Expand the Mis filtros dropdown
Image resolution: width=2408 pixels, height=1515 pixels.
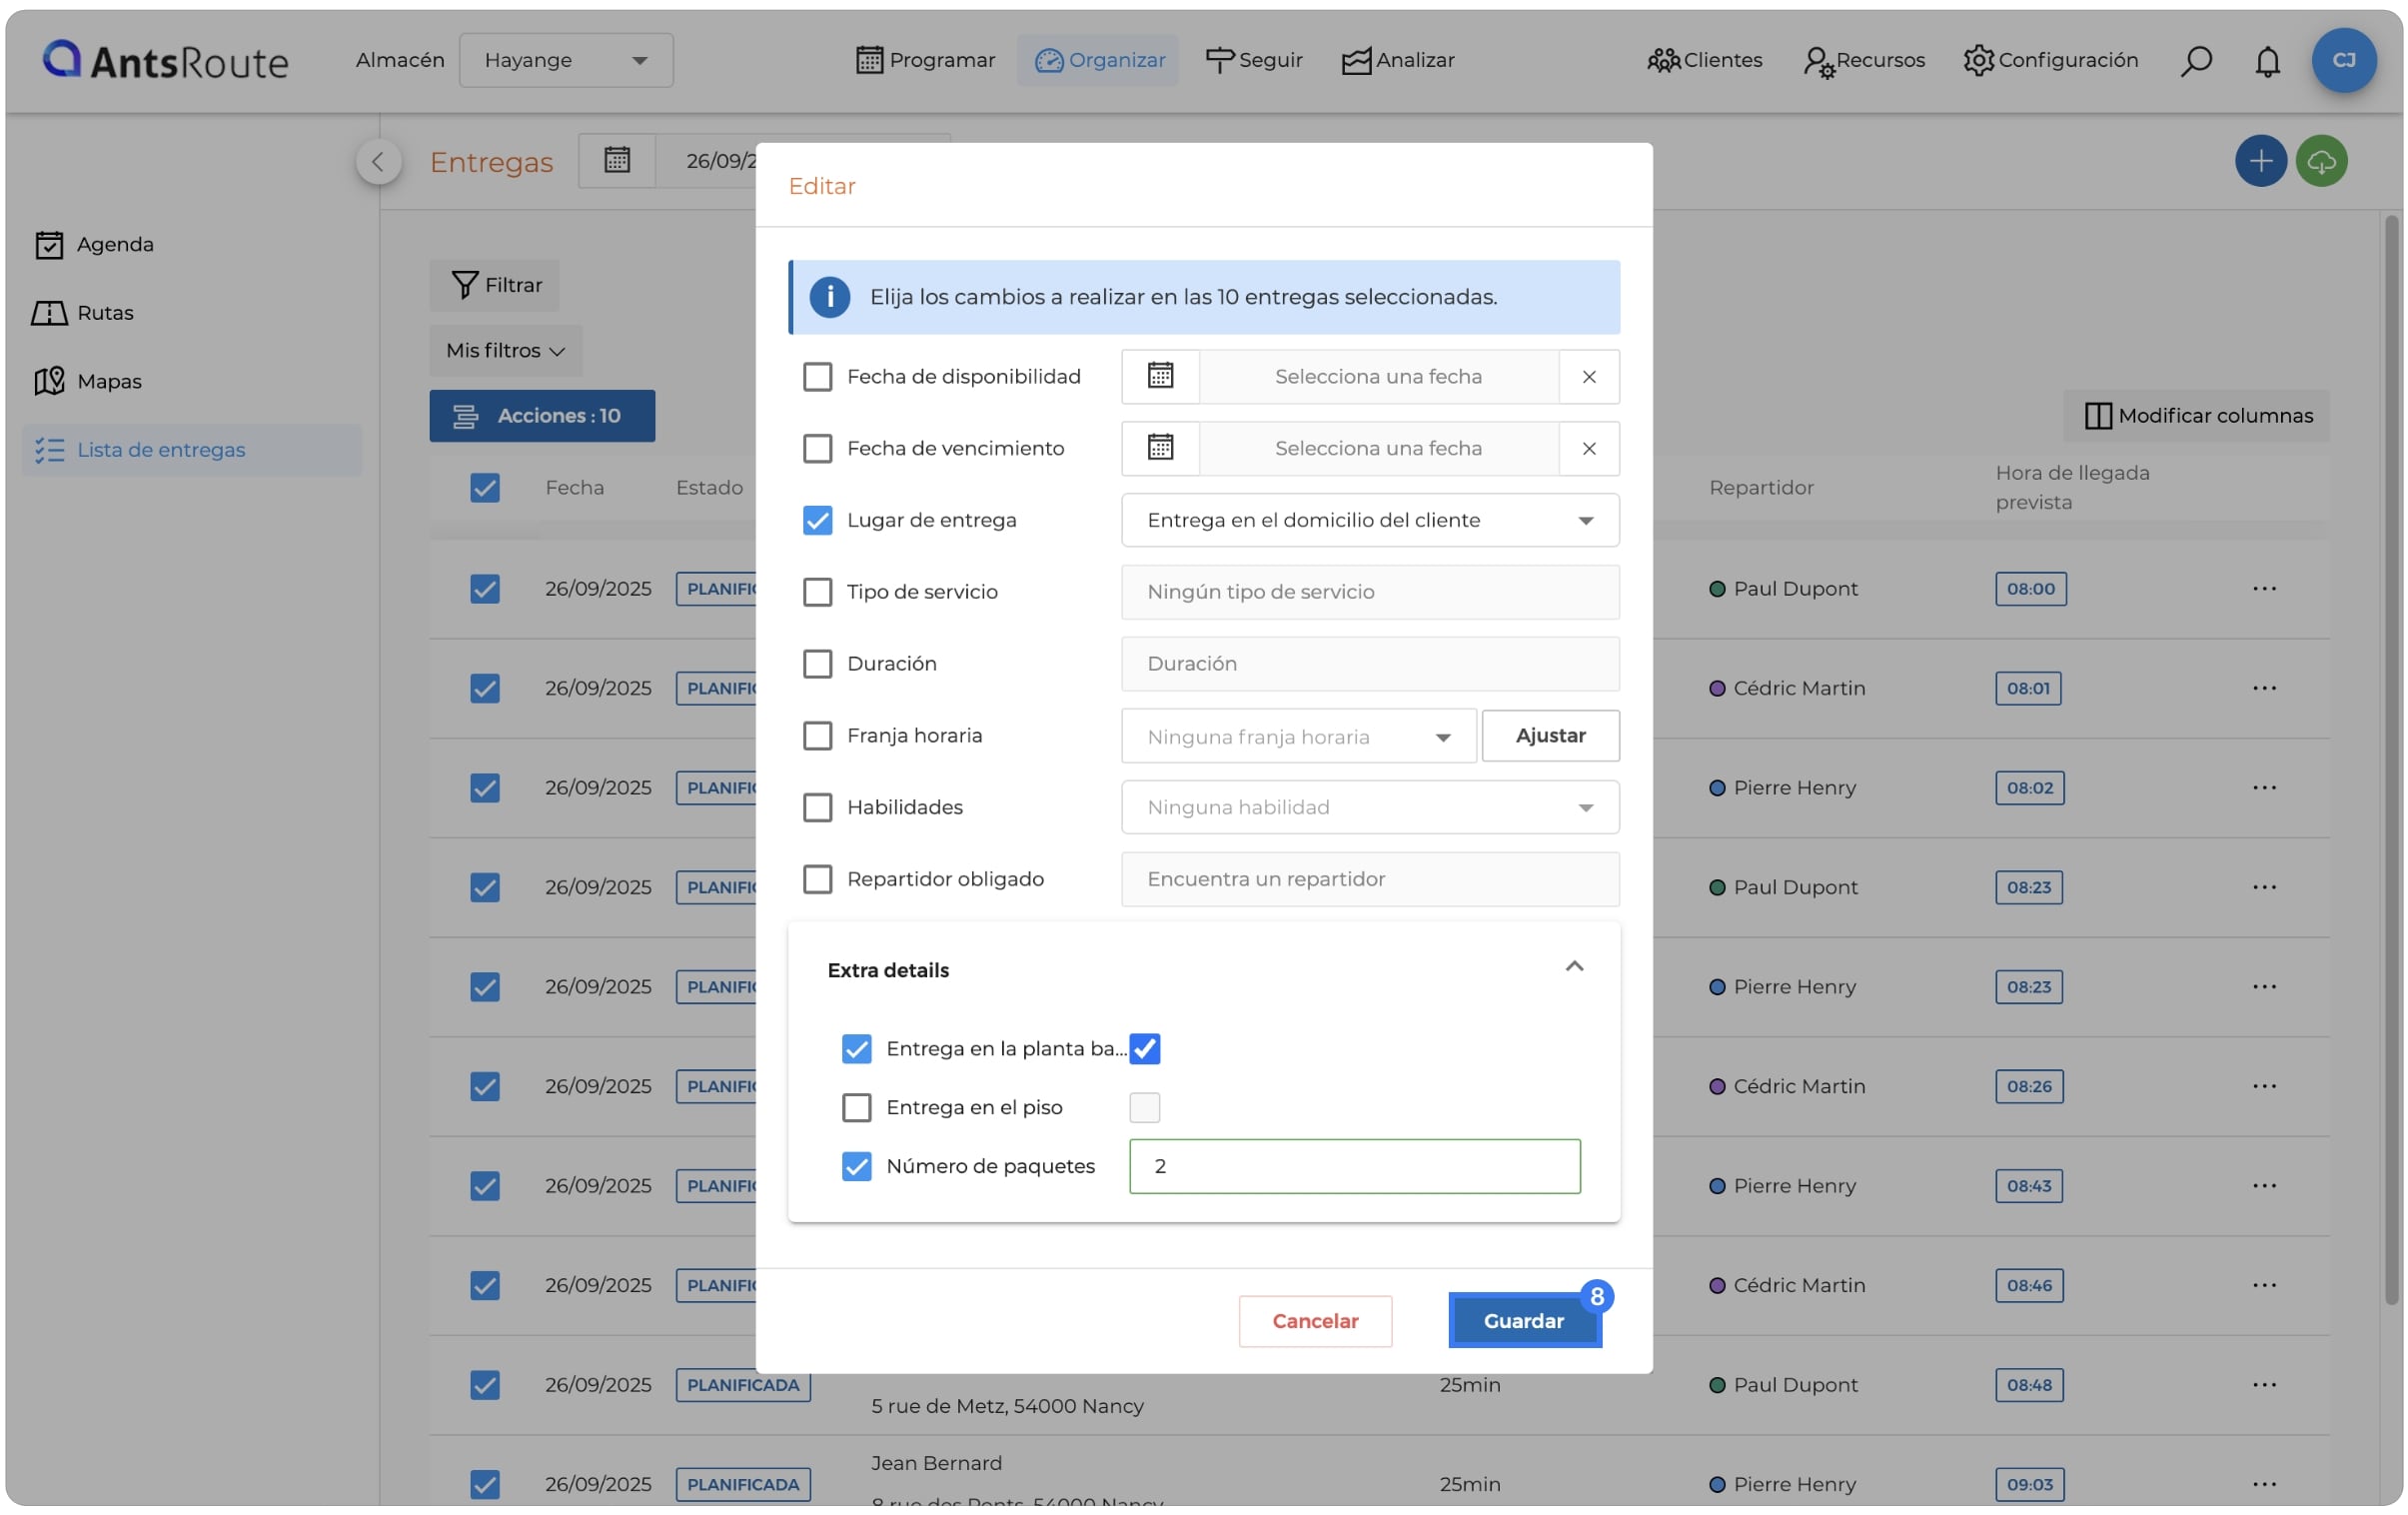[505, 350]
